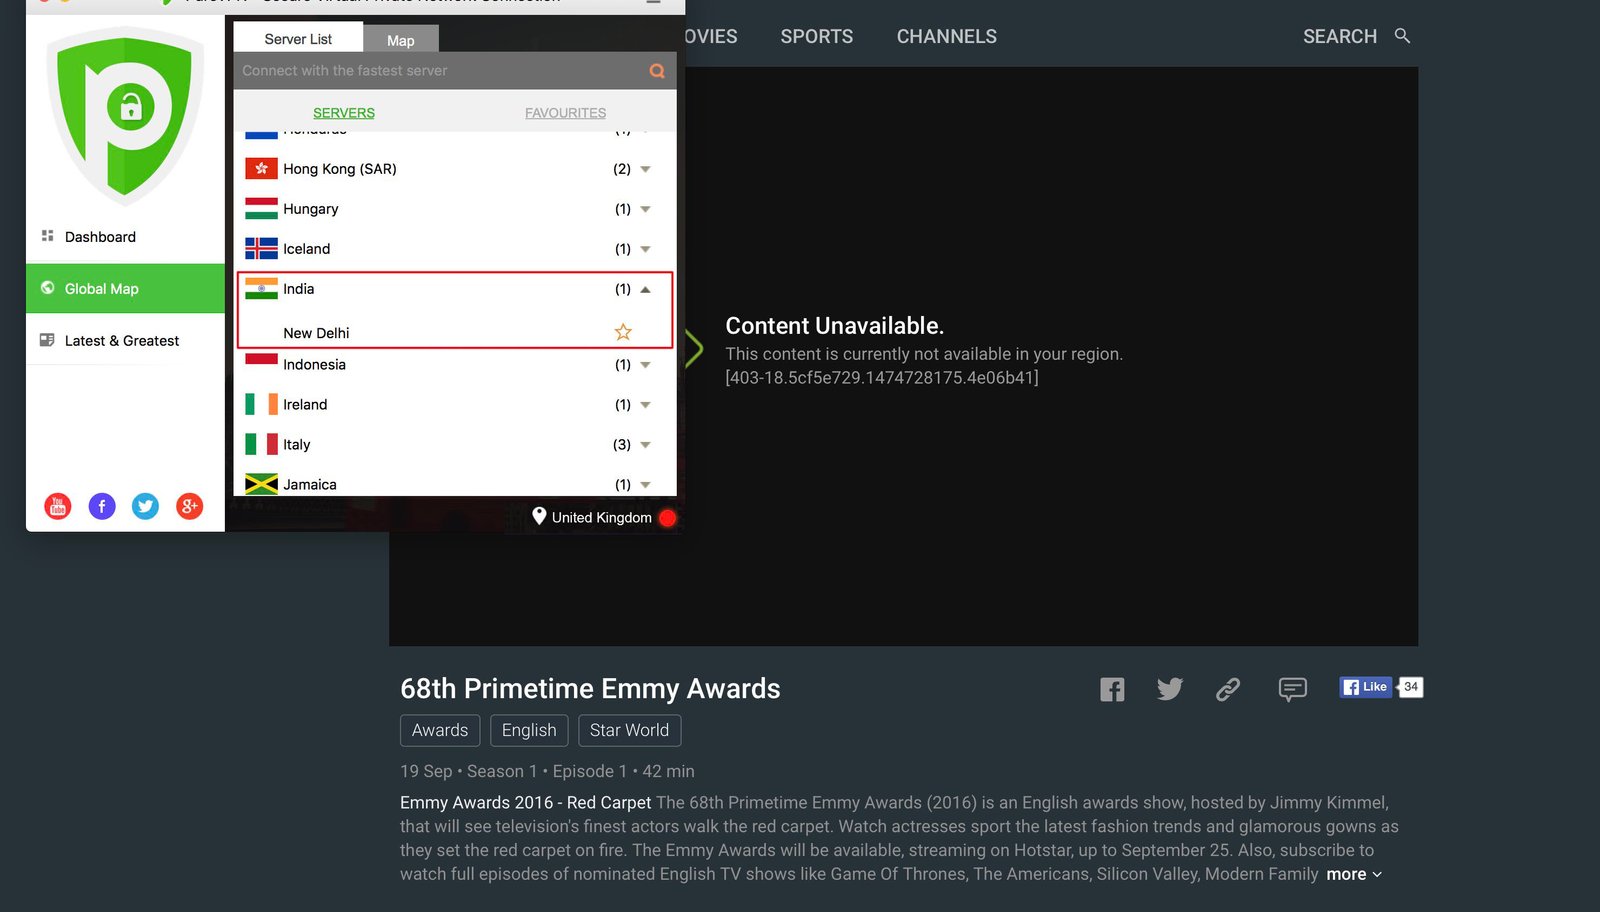Open PureVPN Twitter page icon
Screen dimensions: 1600x912
pos(146,506)
